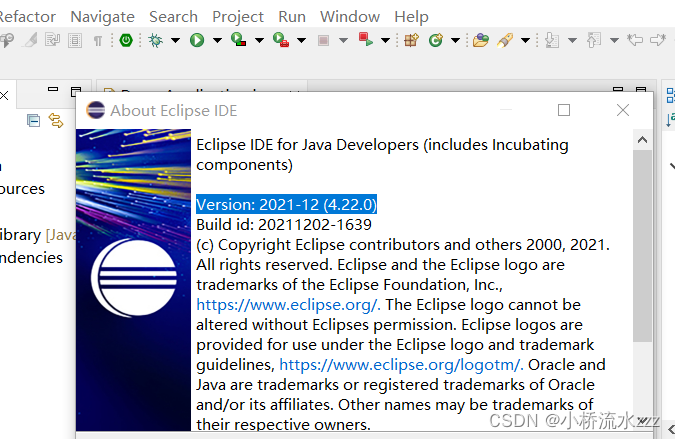Click the Relaunch red-square-with-arrow icon
675x439 pixels.
[365, 40]
